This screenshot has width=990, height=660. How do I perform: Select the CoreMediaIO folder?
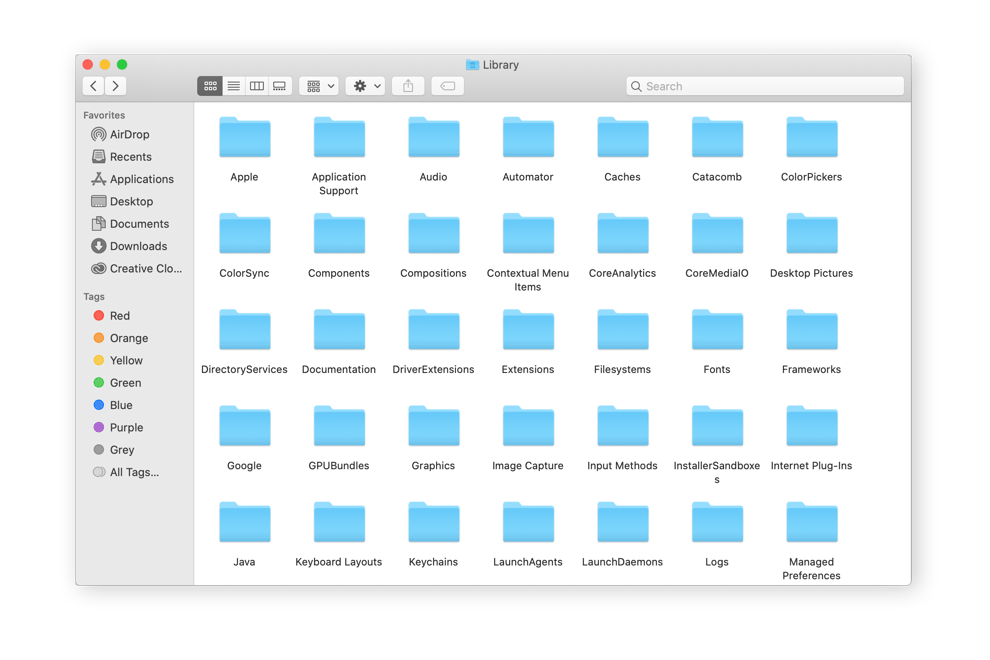(x=717, y=246)
